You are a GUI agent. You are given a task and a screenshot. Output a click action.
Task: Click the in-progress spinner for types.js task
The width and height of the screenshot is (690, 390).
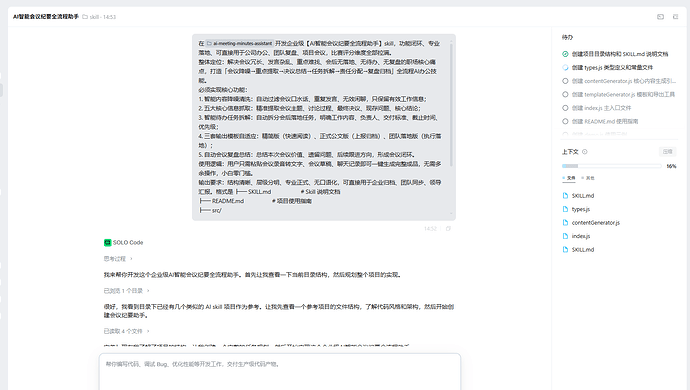click(x=565, y=67)
